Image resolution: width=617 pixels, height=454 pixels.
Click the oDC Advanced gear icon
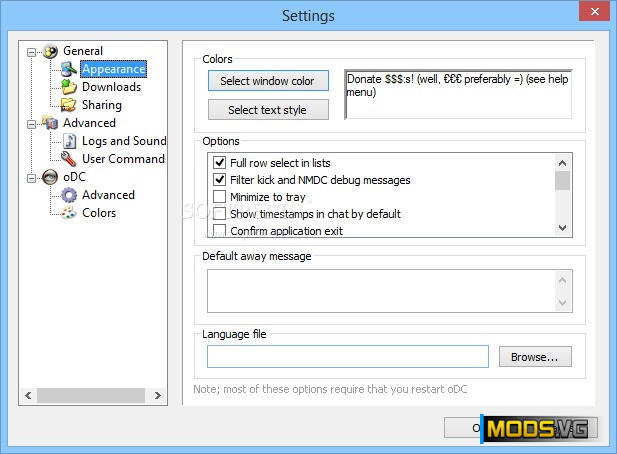(x=69, y=195)
